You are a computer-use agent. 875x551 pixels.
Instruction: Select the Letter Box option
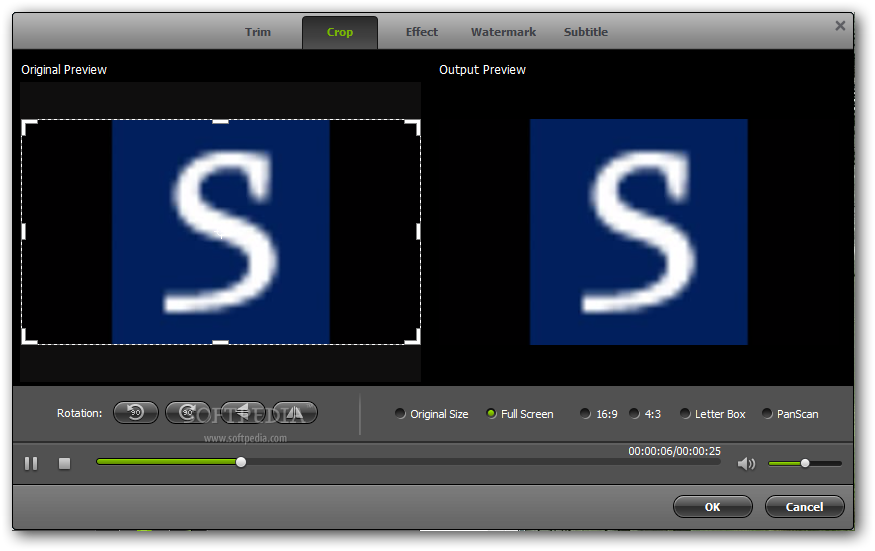point(713,414)
